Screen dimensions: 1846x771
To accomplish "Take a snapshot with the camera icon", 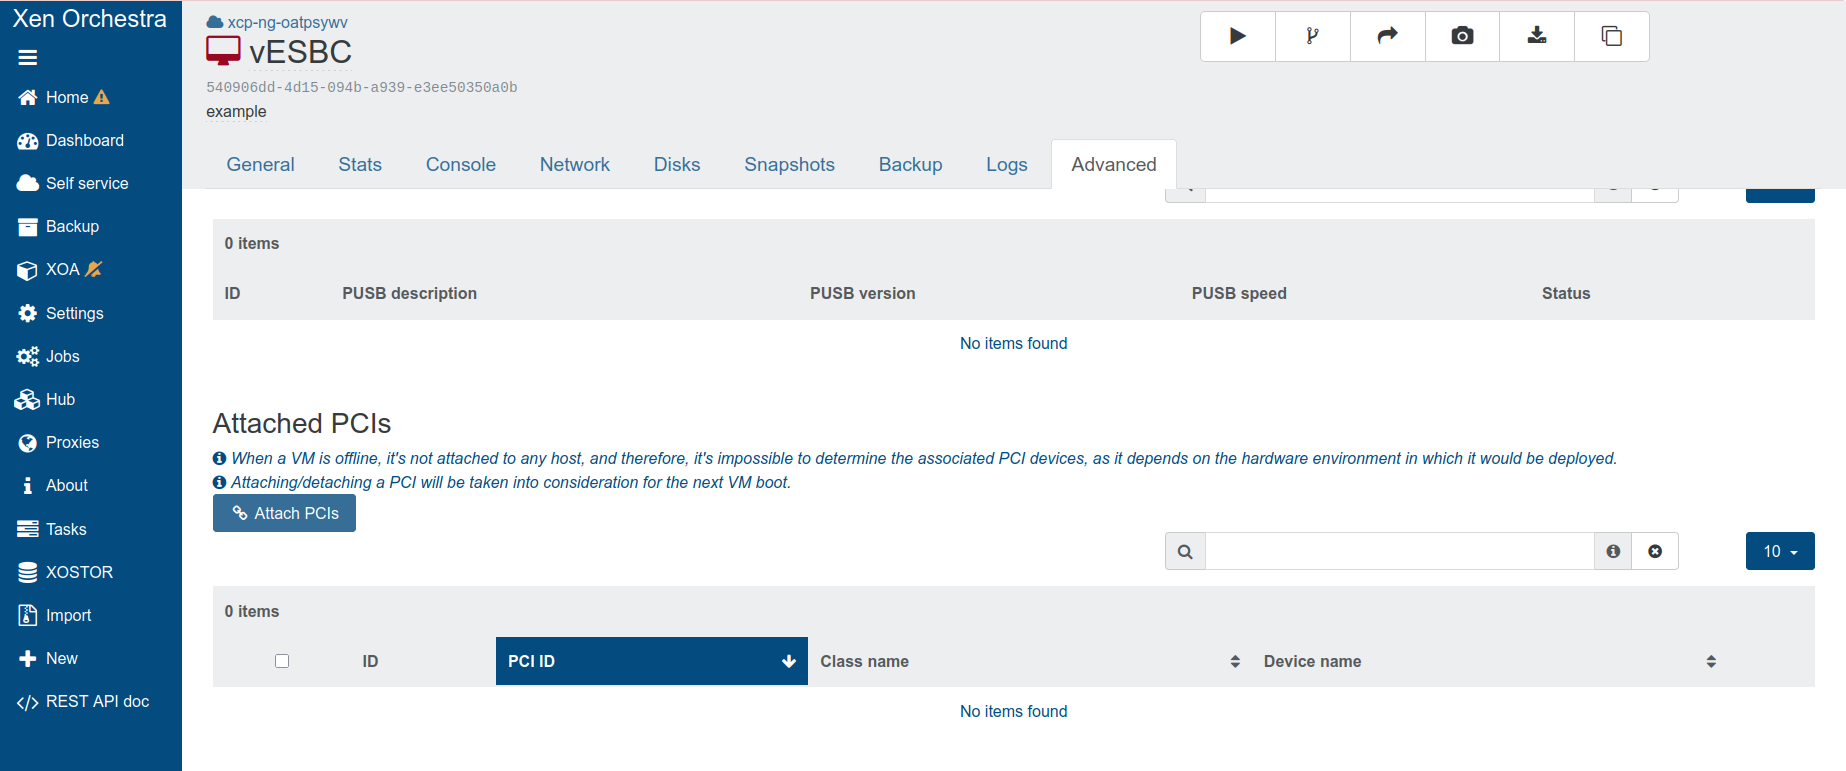I will (x=1462, y=36).
